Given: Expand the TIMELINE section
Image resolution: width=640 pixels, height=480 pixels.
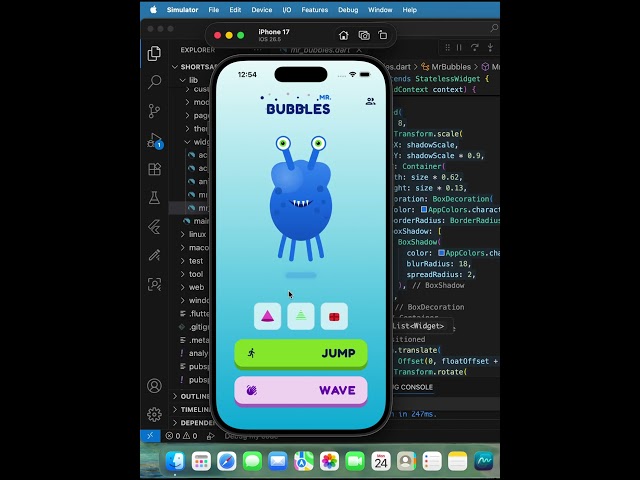Looking at the screenshot, I should 191,409.
